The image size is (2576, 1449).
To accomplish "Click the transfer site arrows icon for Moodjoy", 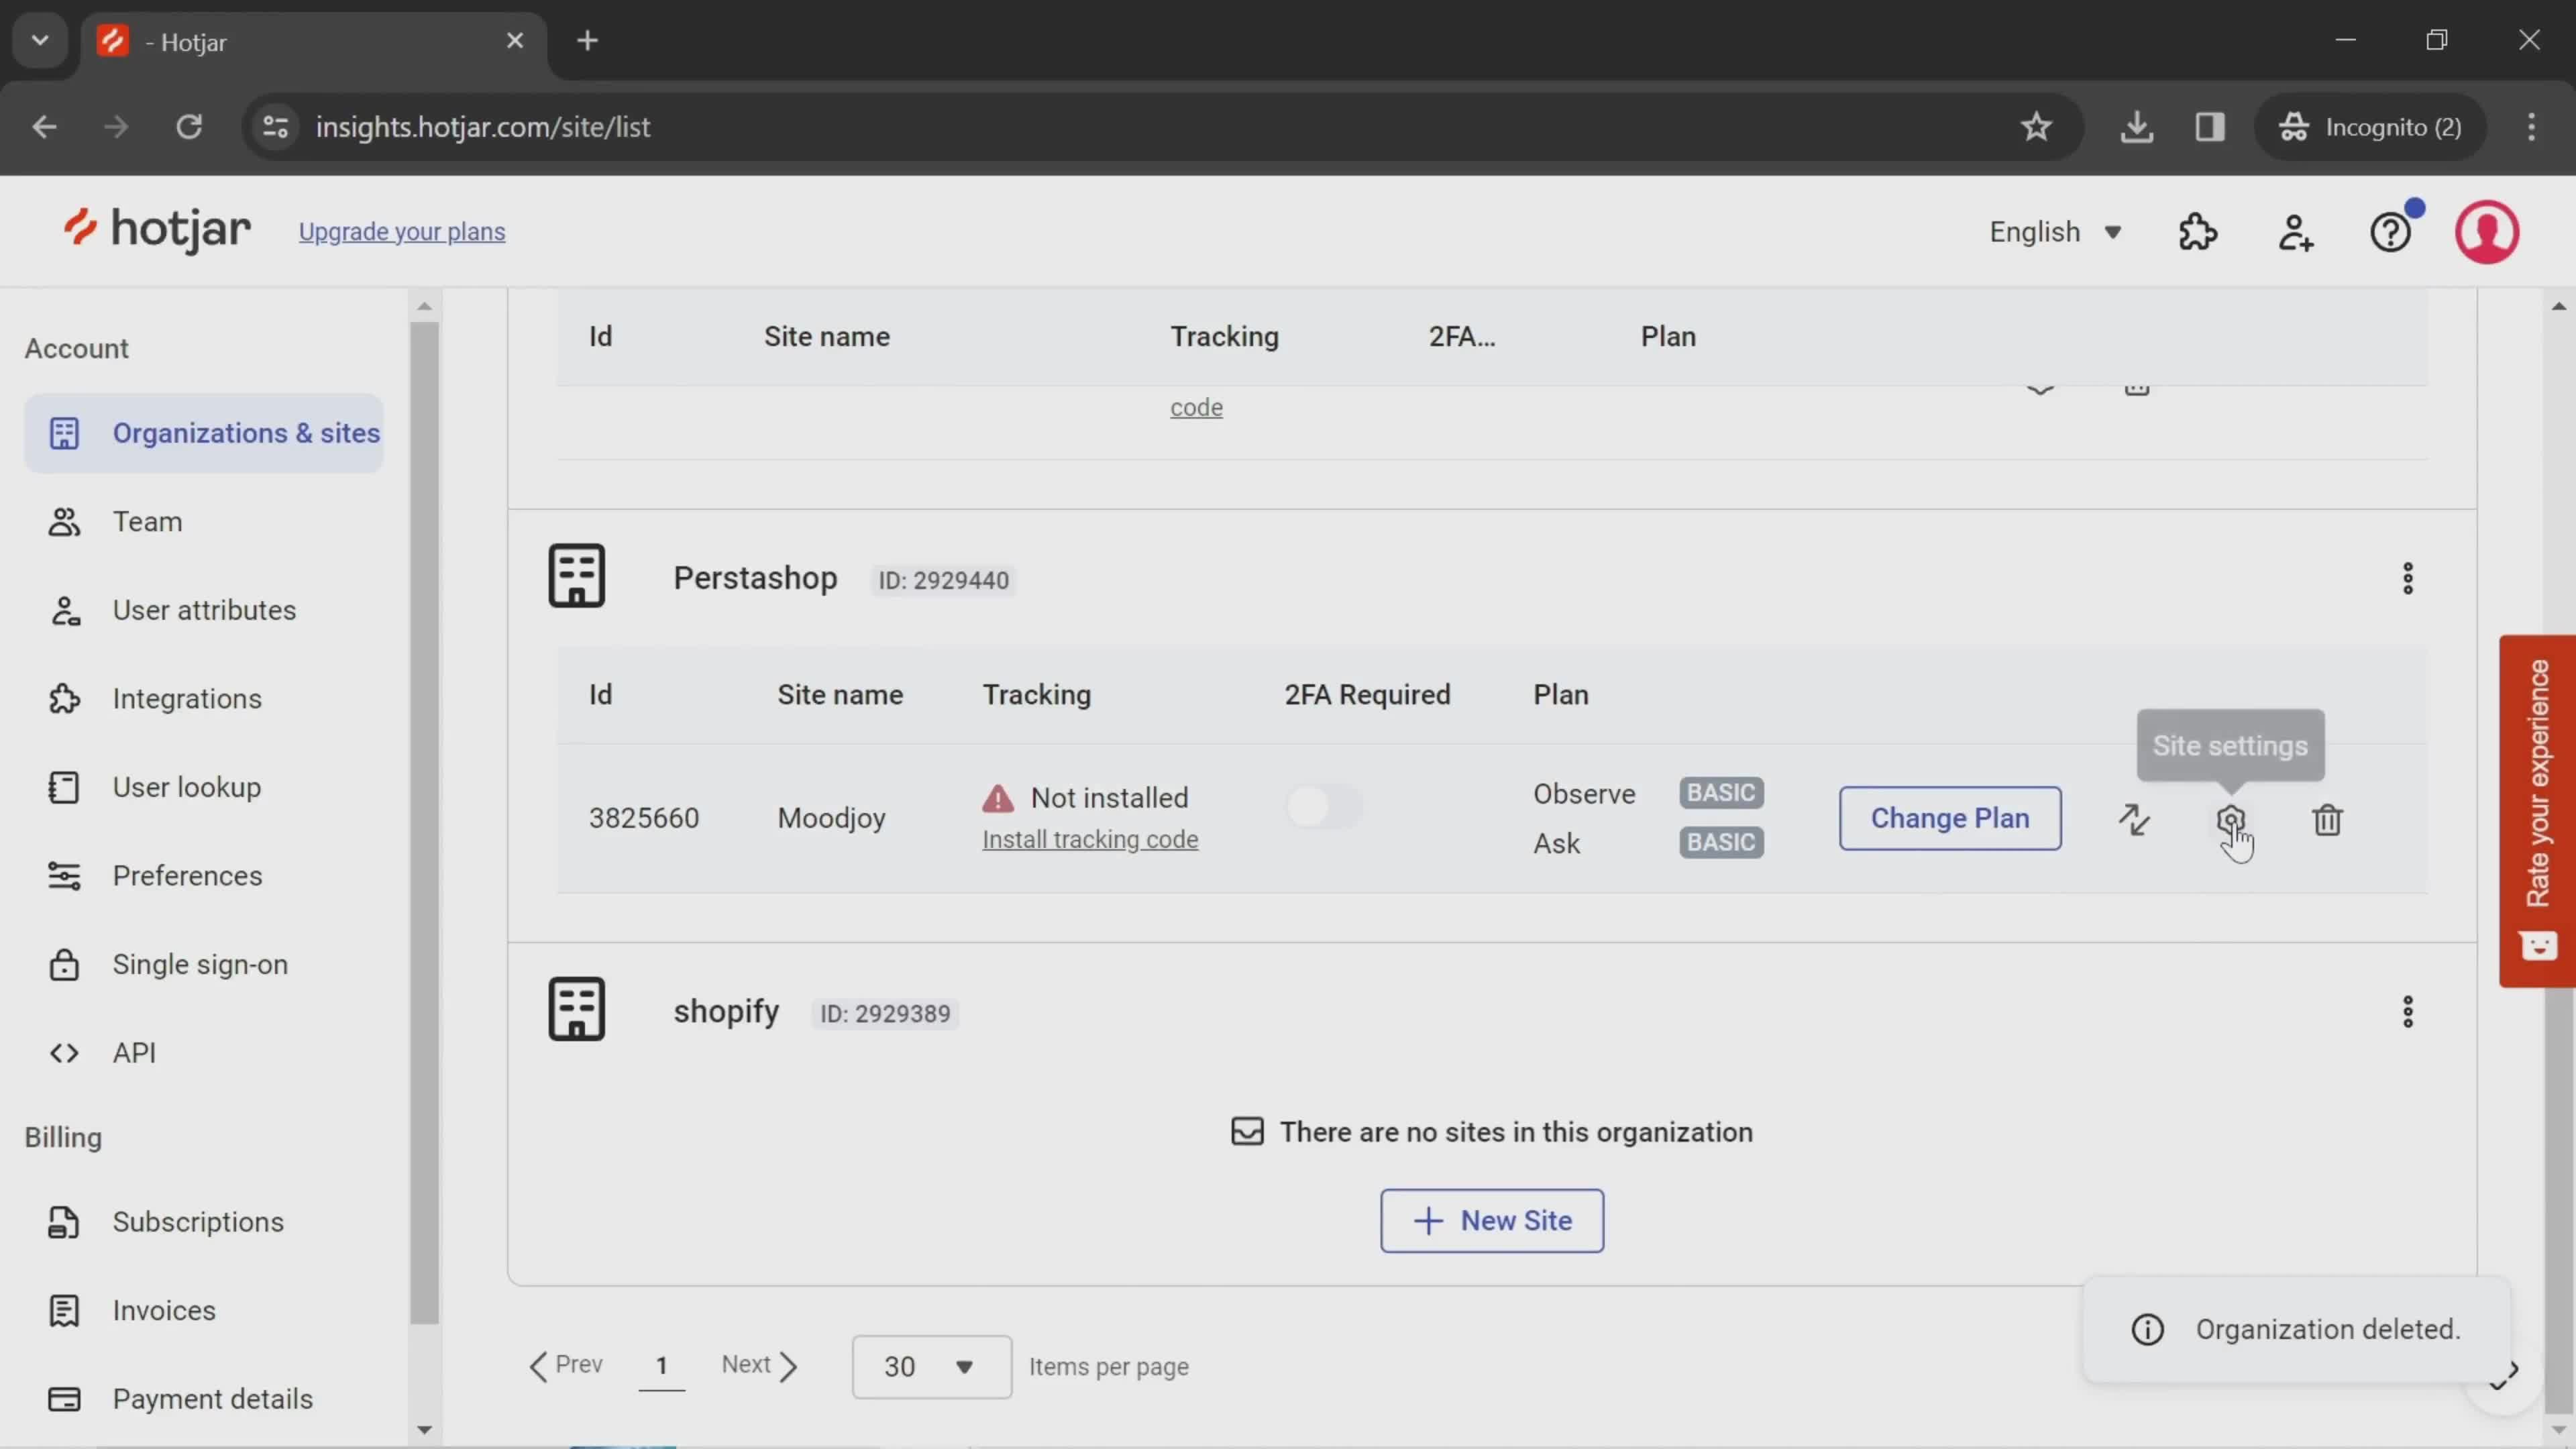I will pos(2134,819).
